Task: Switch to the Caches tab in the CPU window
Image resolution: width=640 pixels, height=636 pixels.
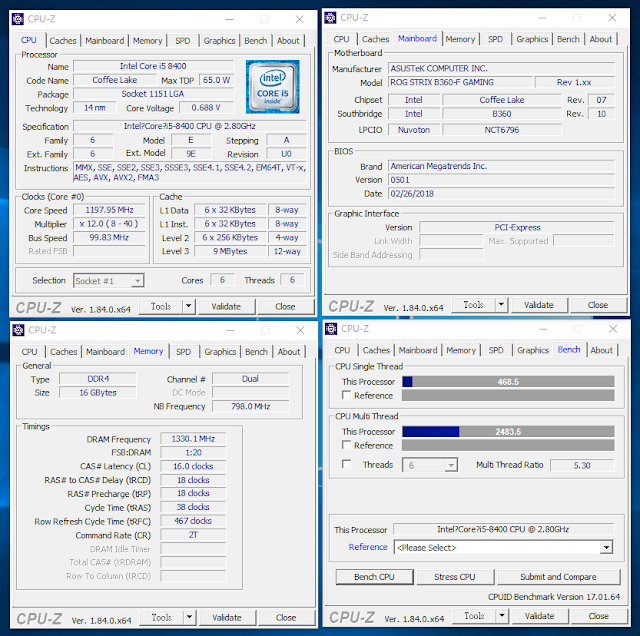Action: click(63, 41)
